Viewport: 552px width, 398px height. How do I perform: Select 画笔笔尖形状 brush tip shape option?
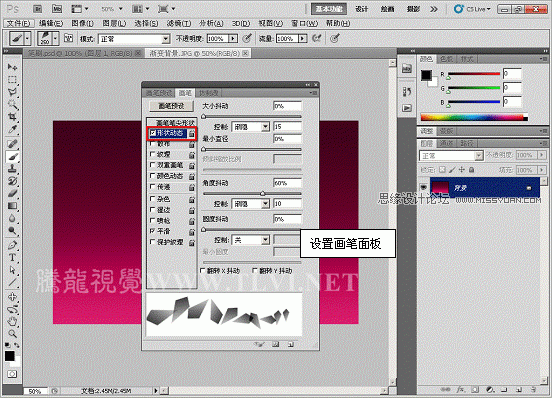point(175,123)
